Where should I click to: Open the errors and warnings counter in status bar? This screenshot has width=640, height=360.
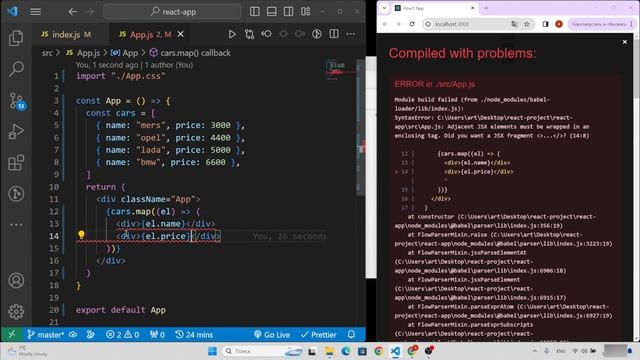point(122,335)
